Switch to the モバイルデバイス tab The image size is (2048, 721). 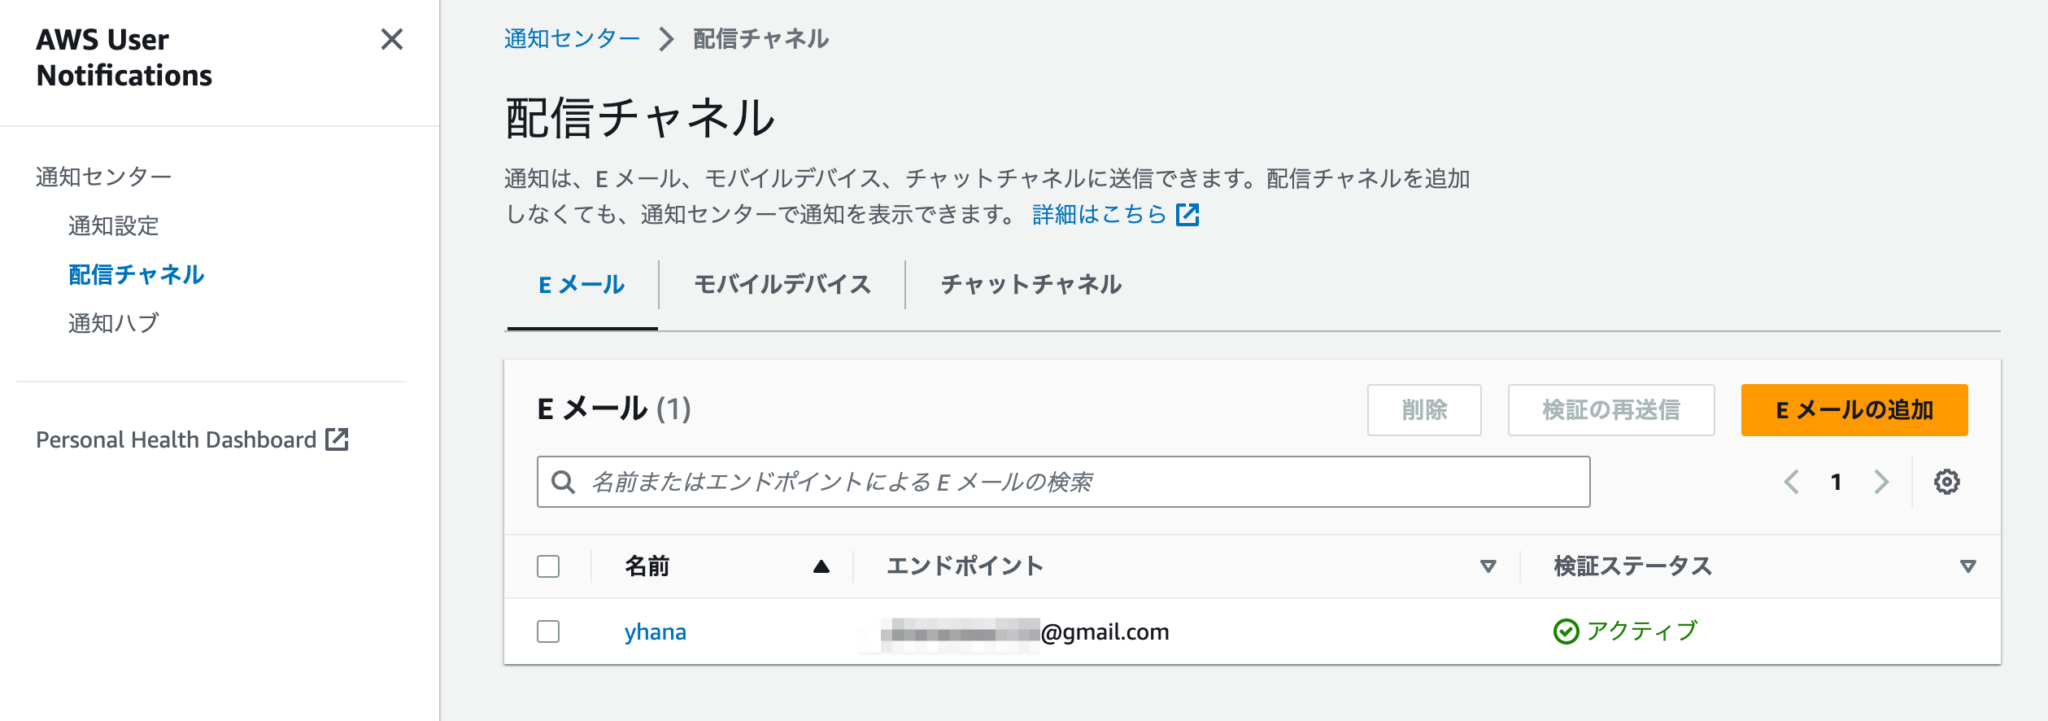pyautogui.click(x=781, y=284)
